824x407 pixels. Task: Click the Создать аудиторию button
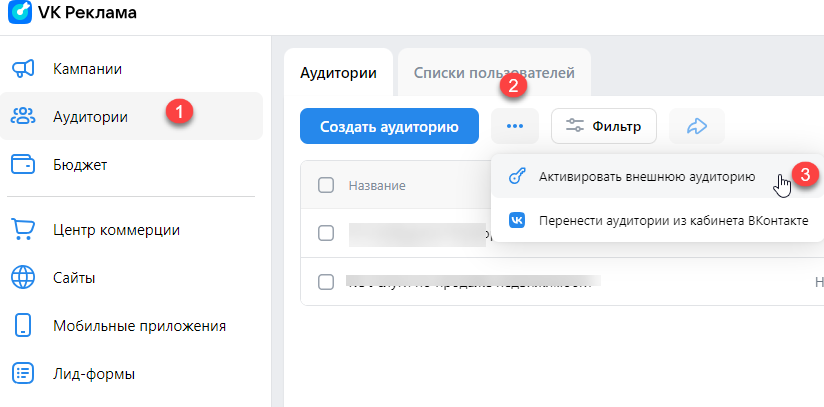(389, 126)
